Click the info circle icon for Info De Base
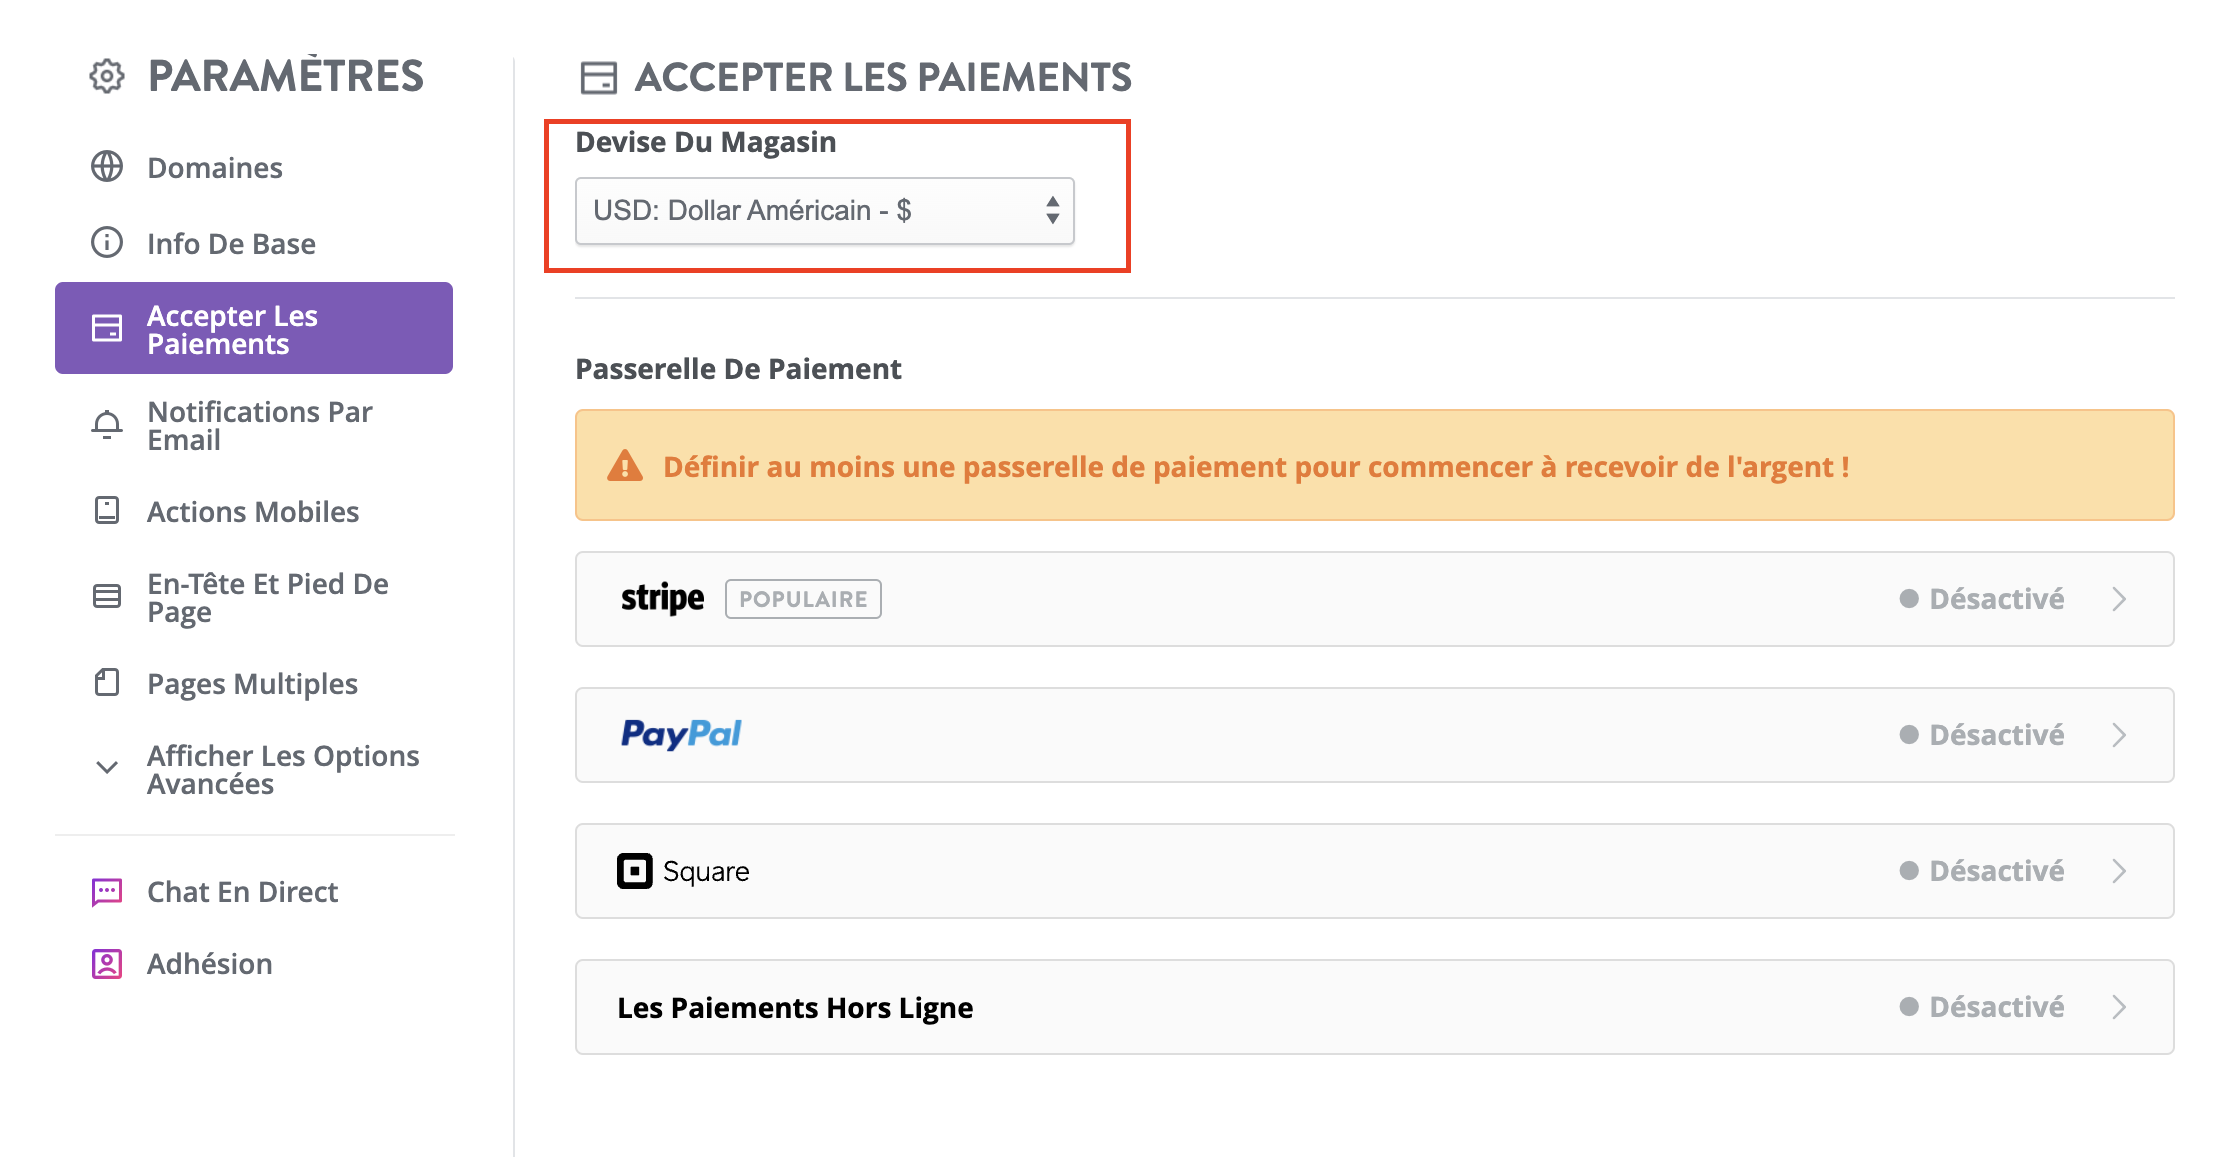 point(107,243)
